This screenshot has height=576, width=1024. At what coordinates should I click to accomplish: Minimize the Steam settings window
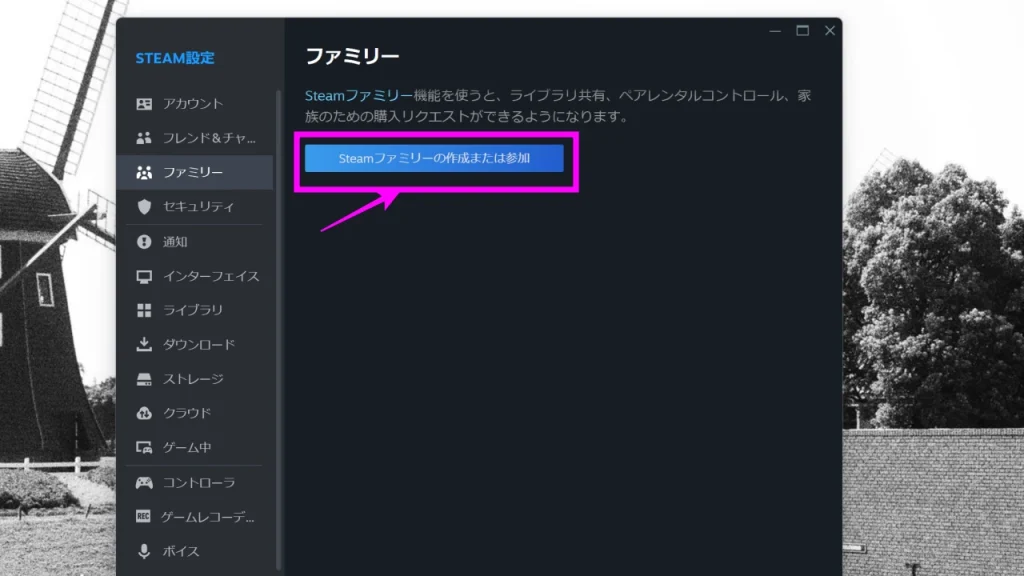pyautogui.click(x=775, y=31)
